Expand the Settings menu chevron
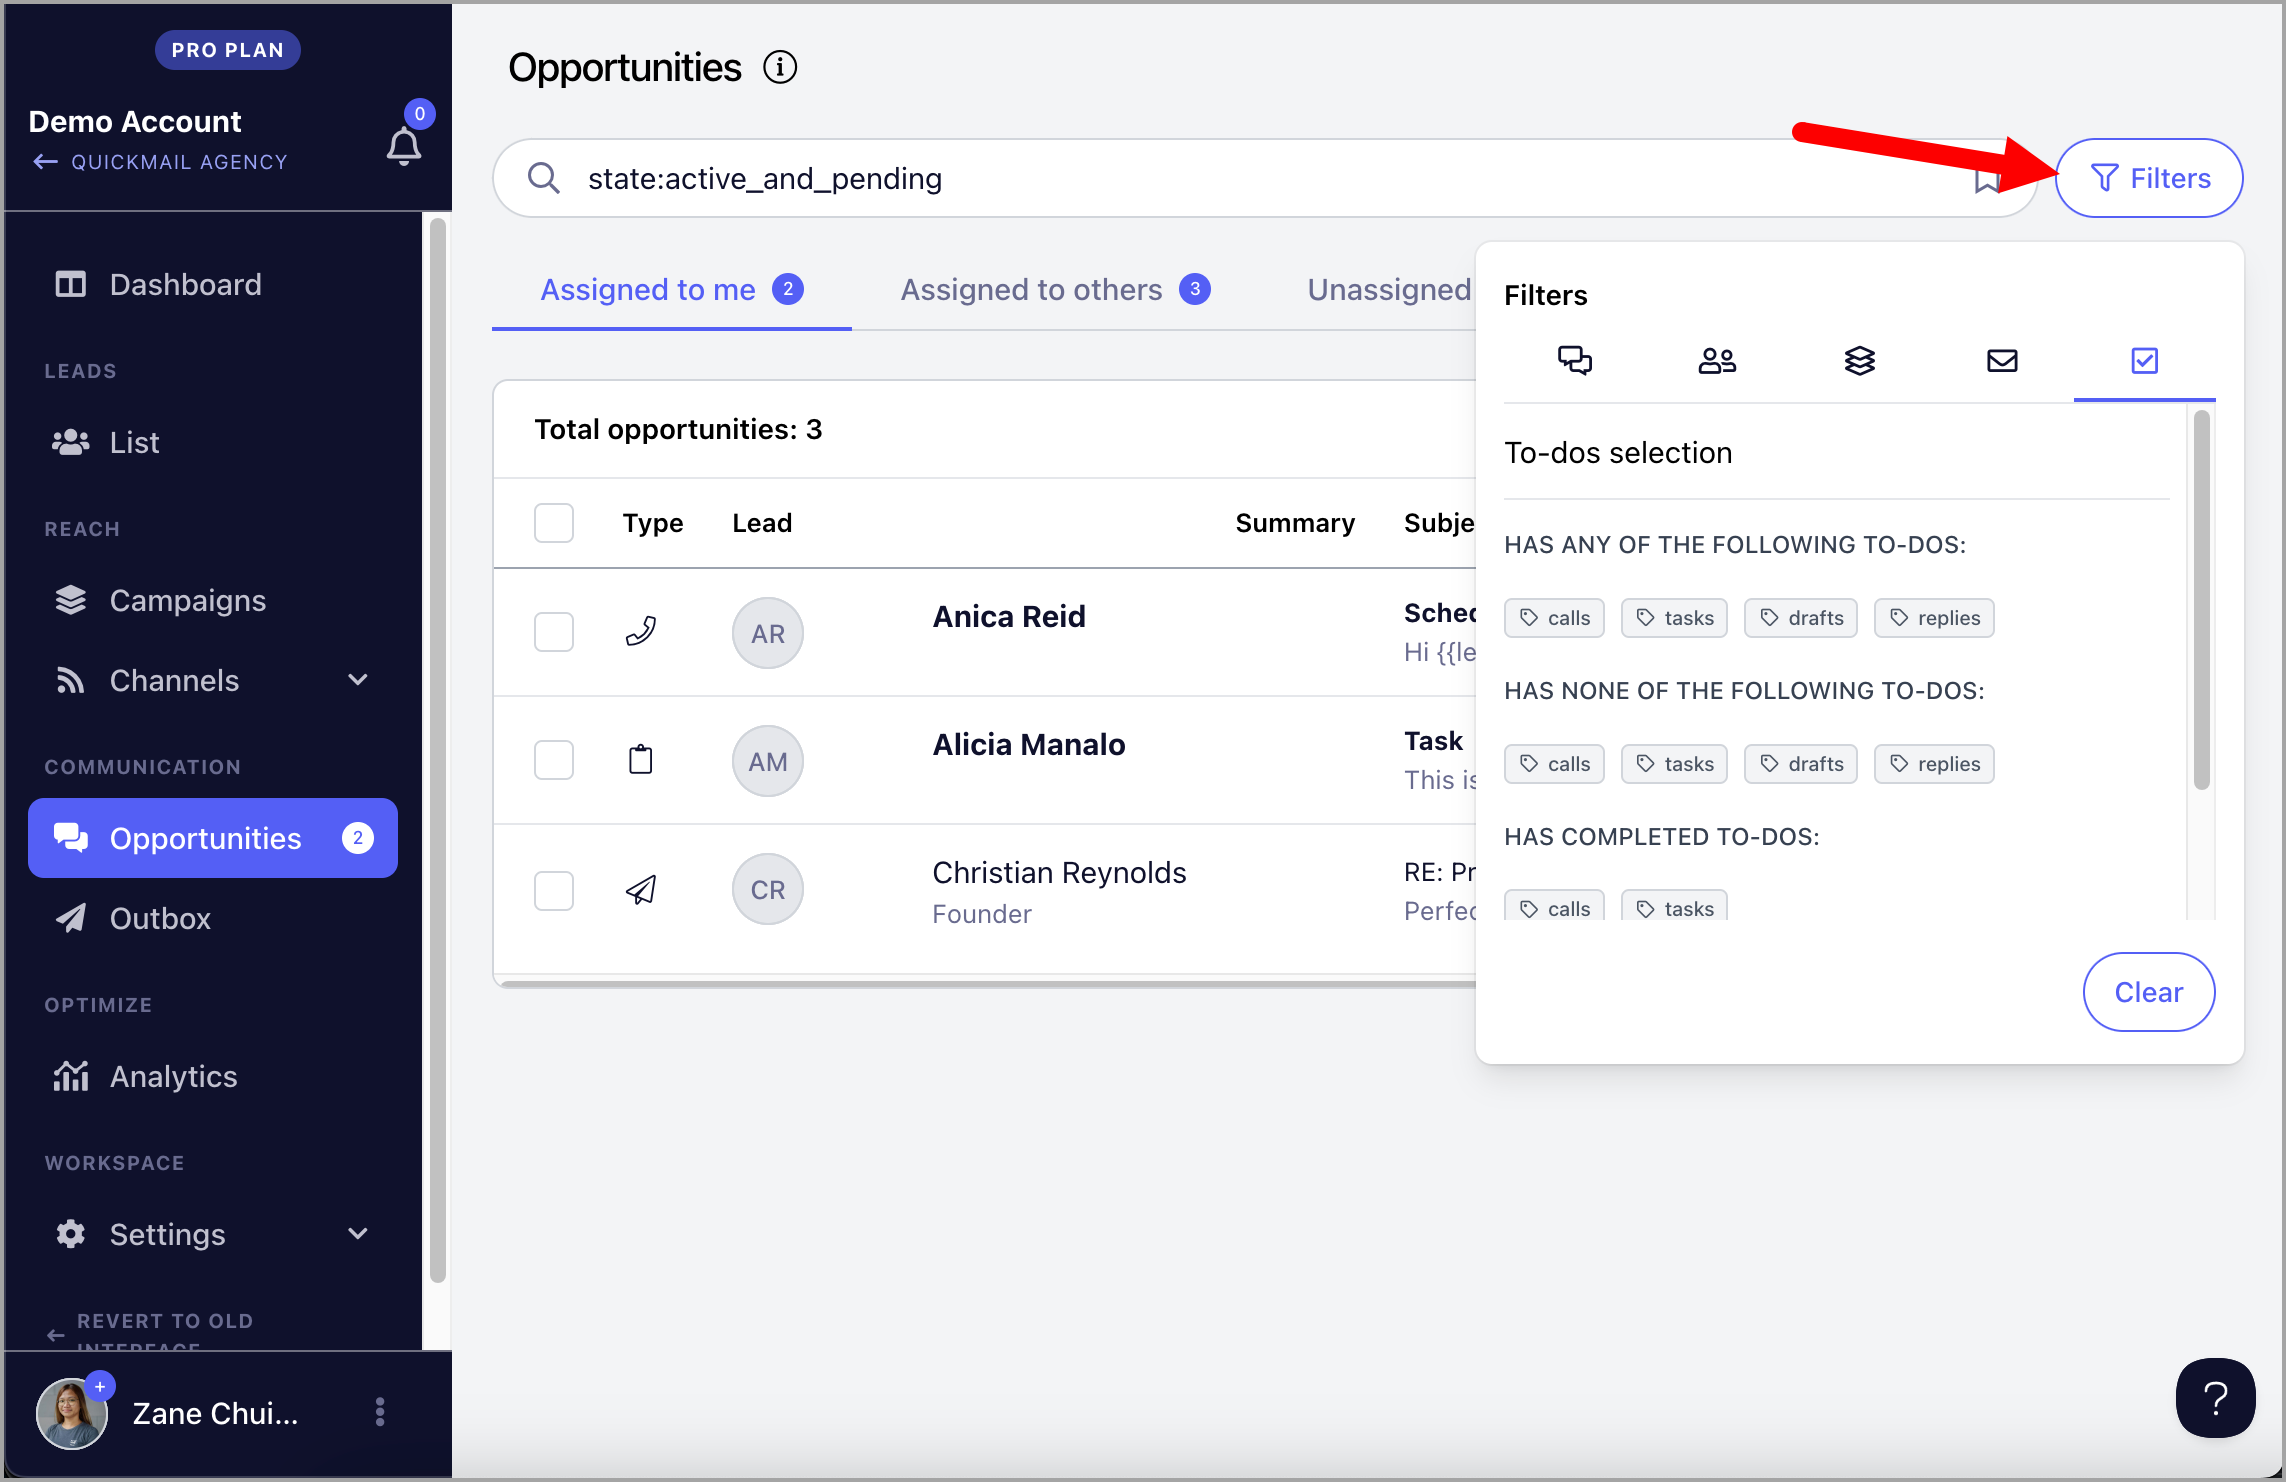 pos(358,1234)
